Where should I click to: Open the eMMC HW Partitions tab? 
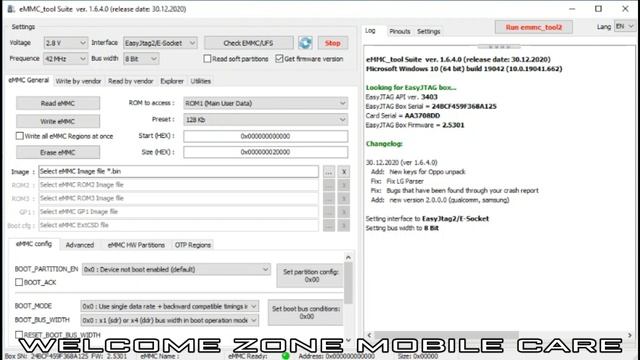[136, 245]
